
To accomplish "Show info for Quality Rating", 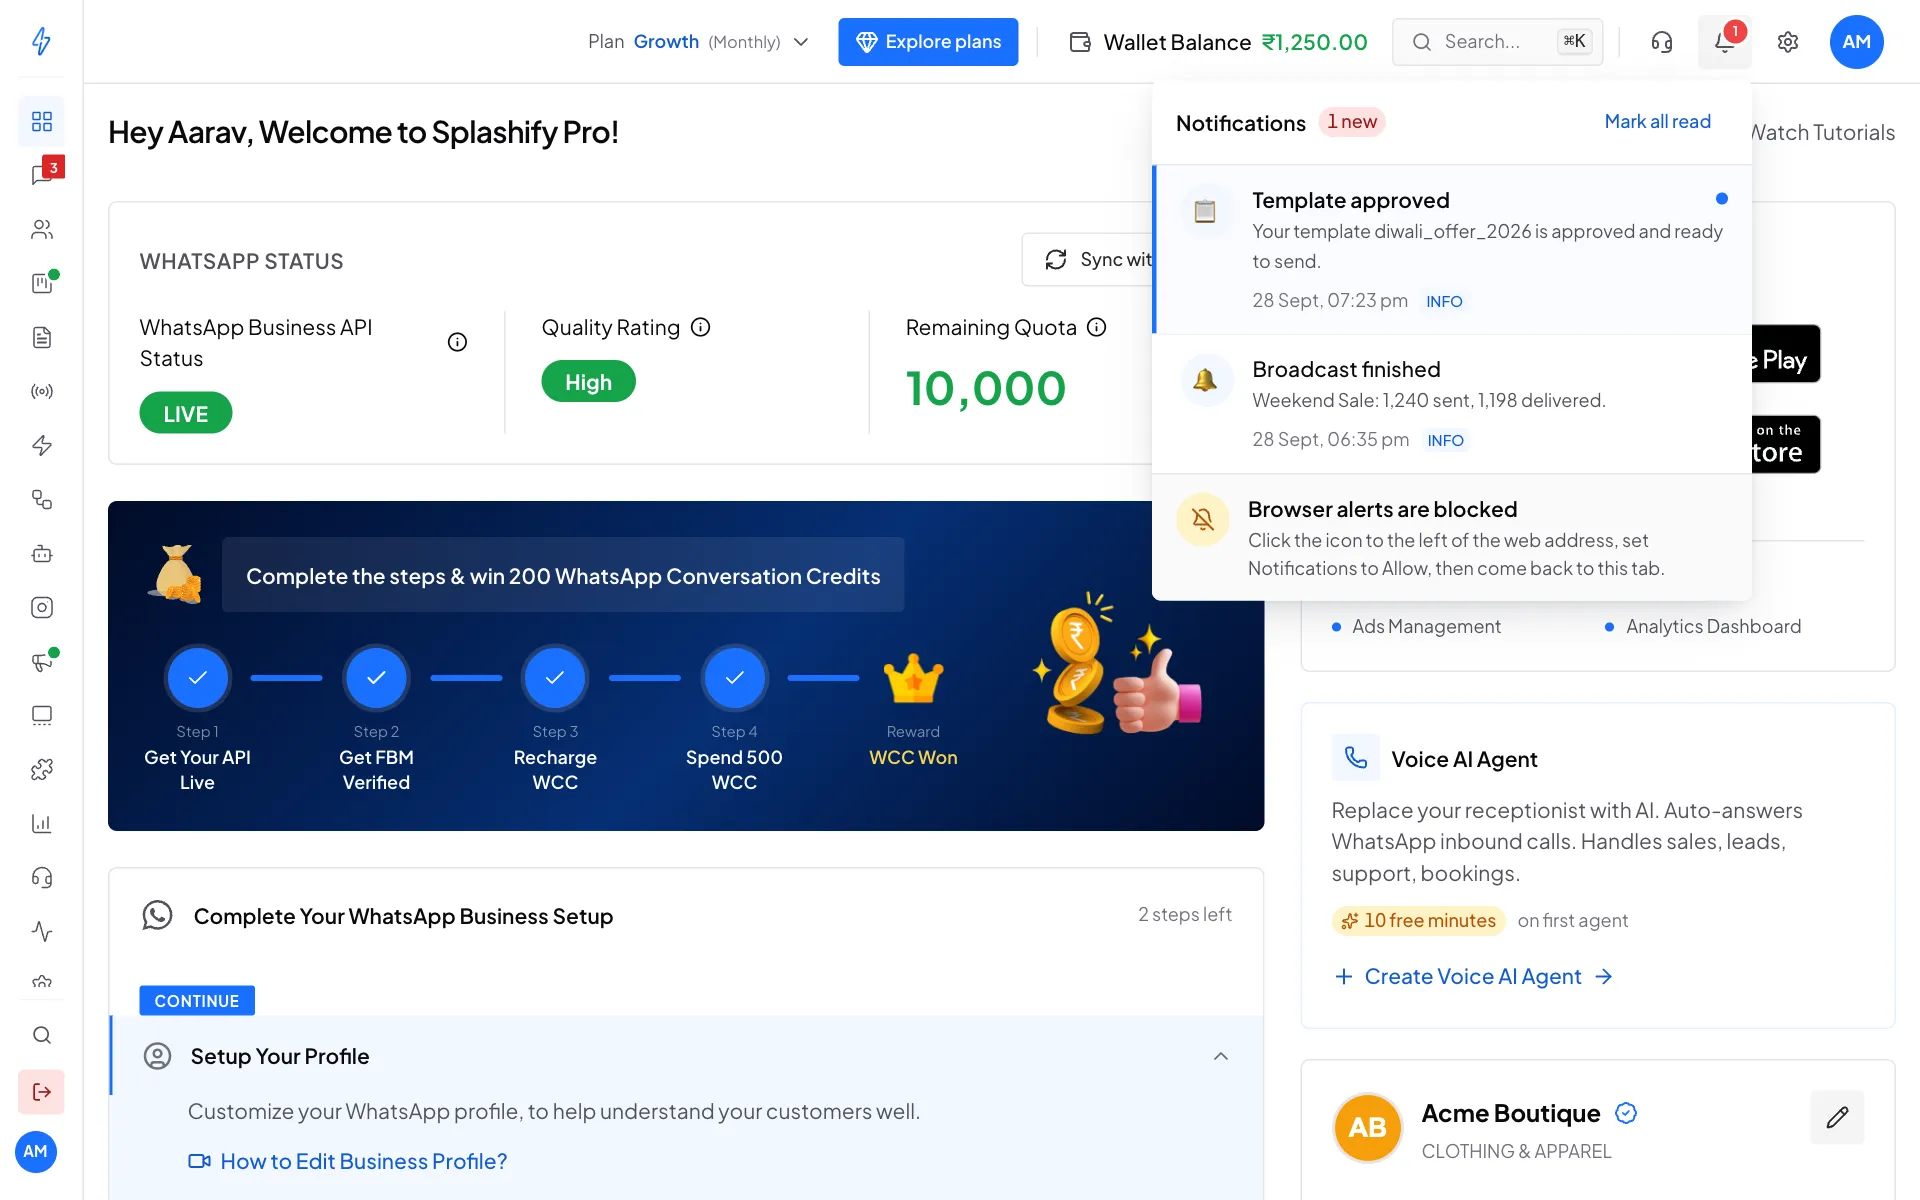I will tap(701, 327).
